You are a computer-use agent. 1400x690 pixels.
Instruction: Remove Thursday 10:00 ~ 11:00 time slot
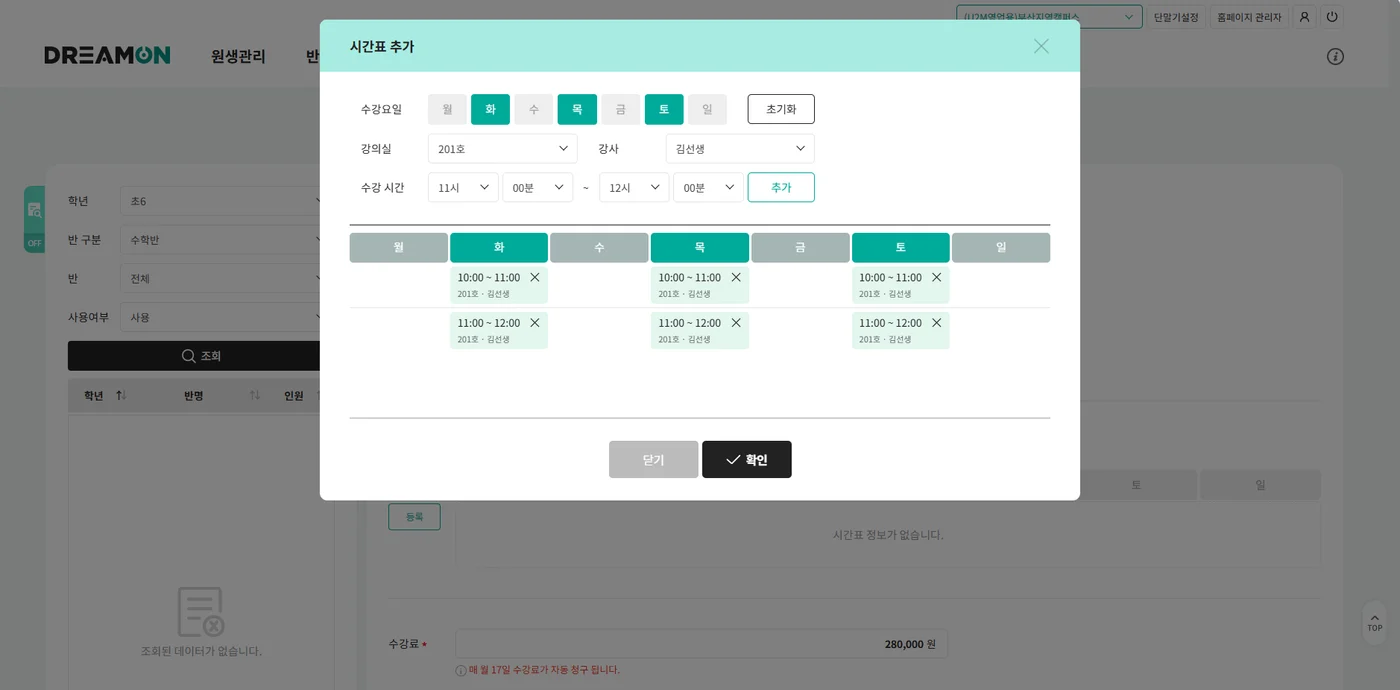[736, 277]
